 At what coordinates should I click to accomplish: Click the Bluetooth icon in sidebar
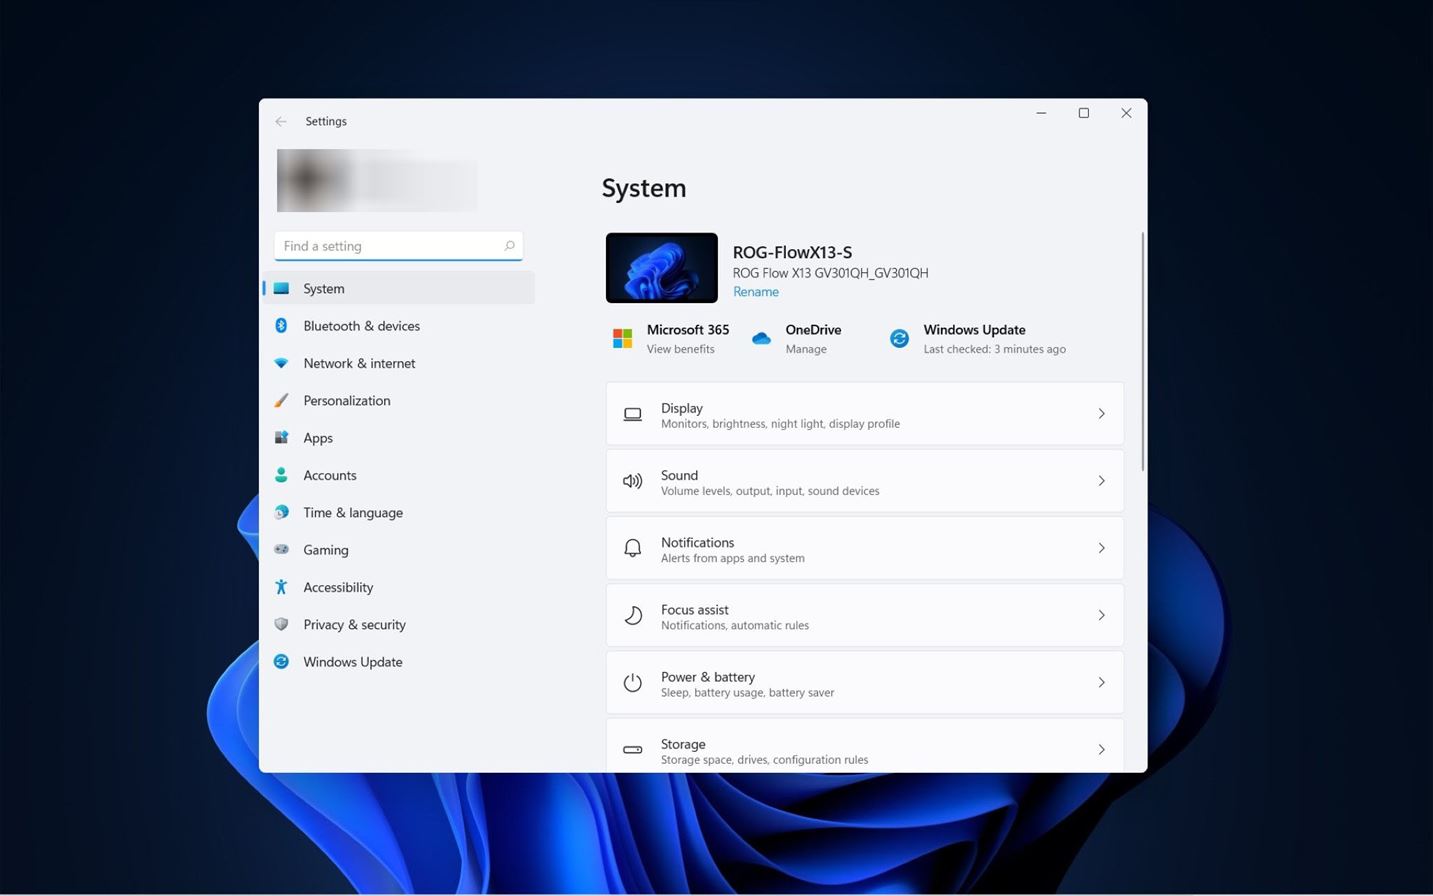(x=281, y=326)
